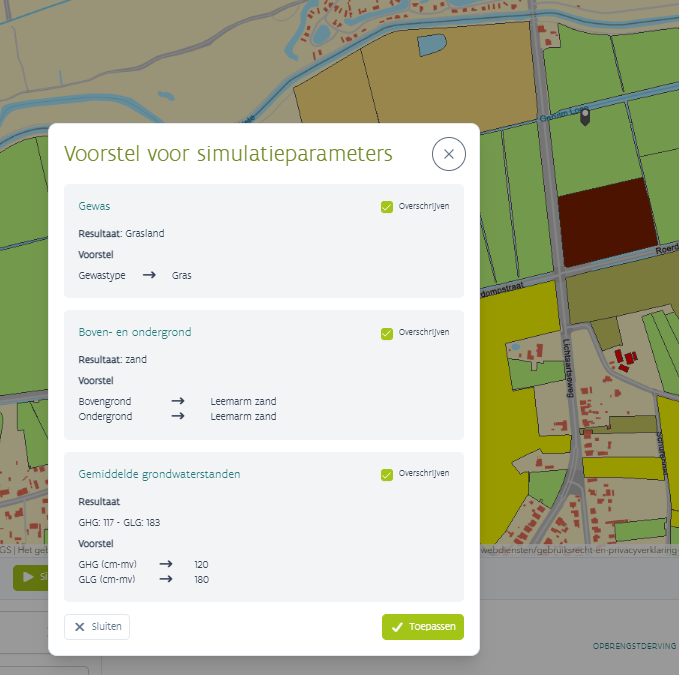Viewport: 679px width, 675px height.
Task: Click the dark red parcel on the map
Action: click(607, 222)
